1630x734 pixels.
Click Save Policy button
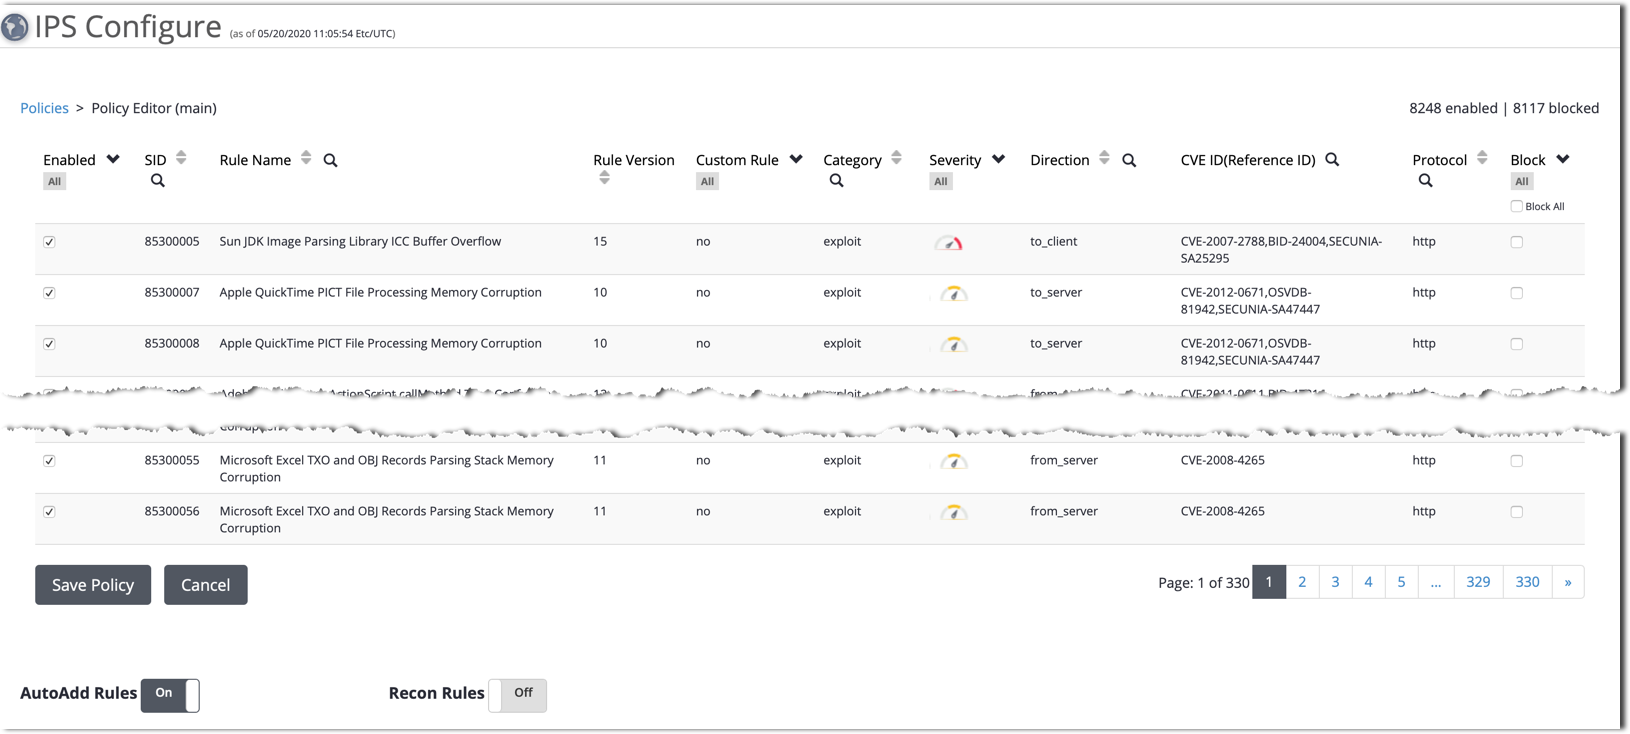93,585
